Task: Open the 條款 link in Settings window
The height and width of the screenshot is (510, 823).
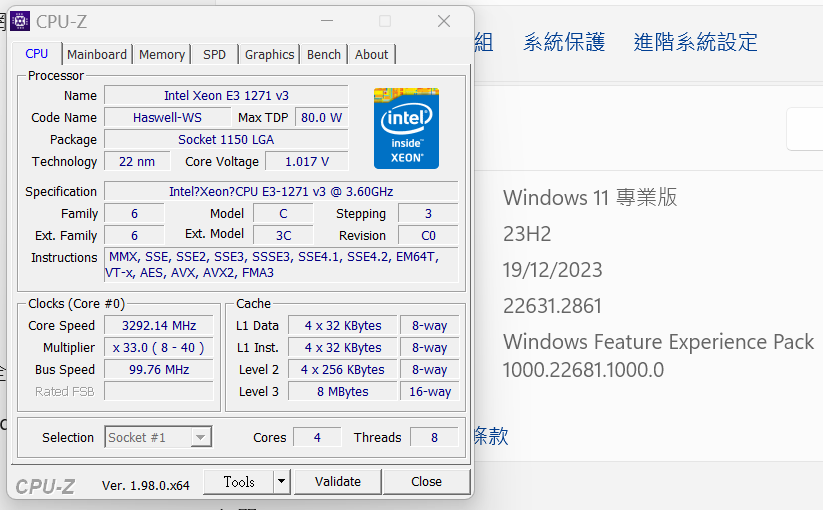Action: [491, 436]
